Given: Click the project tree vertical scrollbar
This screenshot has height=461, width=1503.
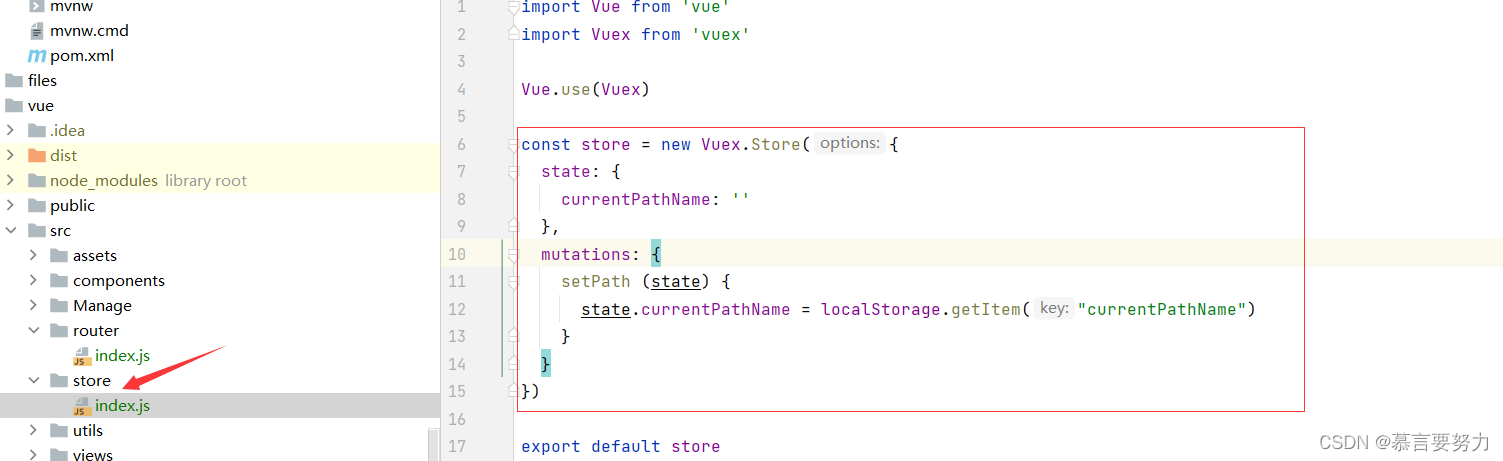Looking at the screenshot, I should 433,445.
